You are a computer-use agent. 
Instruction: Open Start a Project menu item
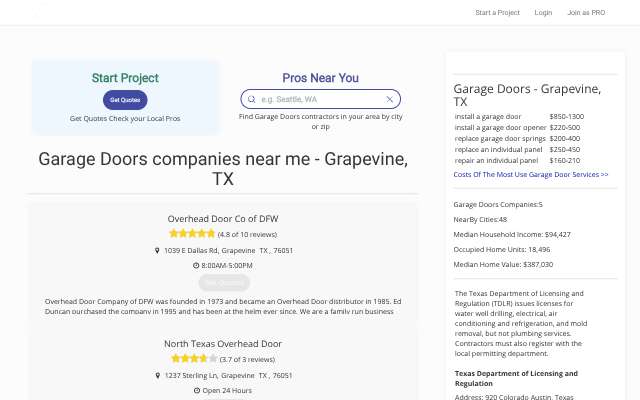[498, 13]
